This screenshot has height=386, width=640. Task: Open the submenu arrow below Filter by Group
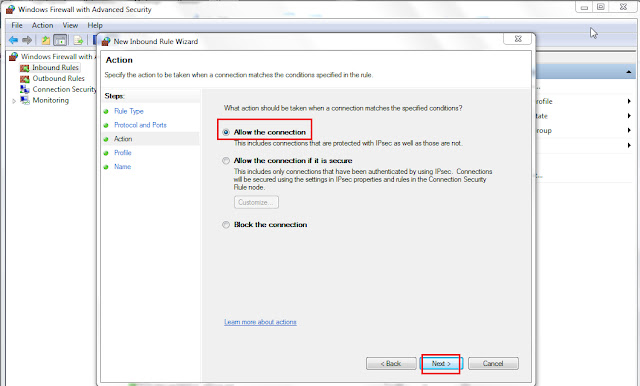click(x=629, y=145)
